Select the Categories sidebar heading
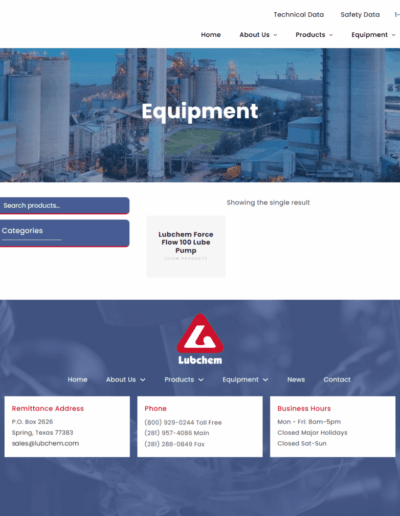 (x=22, y=231)
